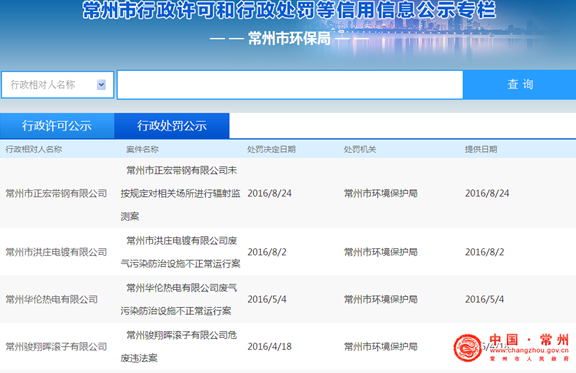Click the dropdown arrow icon beside 行政相对人名称
This screenshot has height=373, width=576.
(x=101, y=85)
